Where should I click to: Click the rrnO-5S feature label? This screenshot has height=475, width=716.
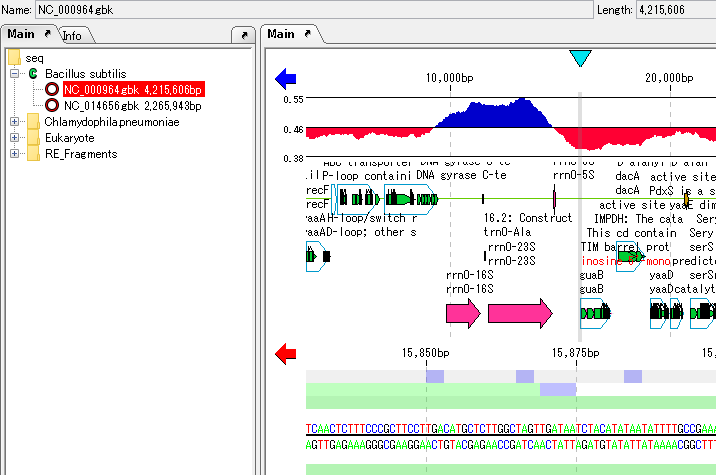574,175
